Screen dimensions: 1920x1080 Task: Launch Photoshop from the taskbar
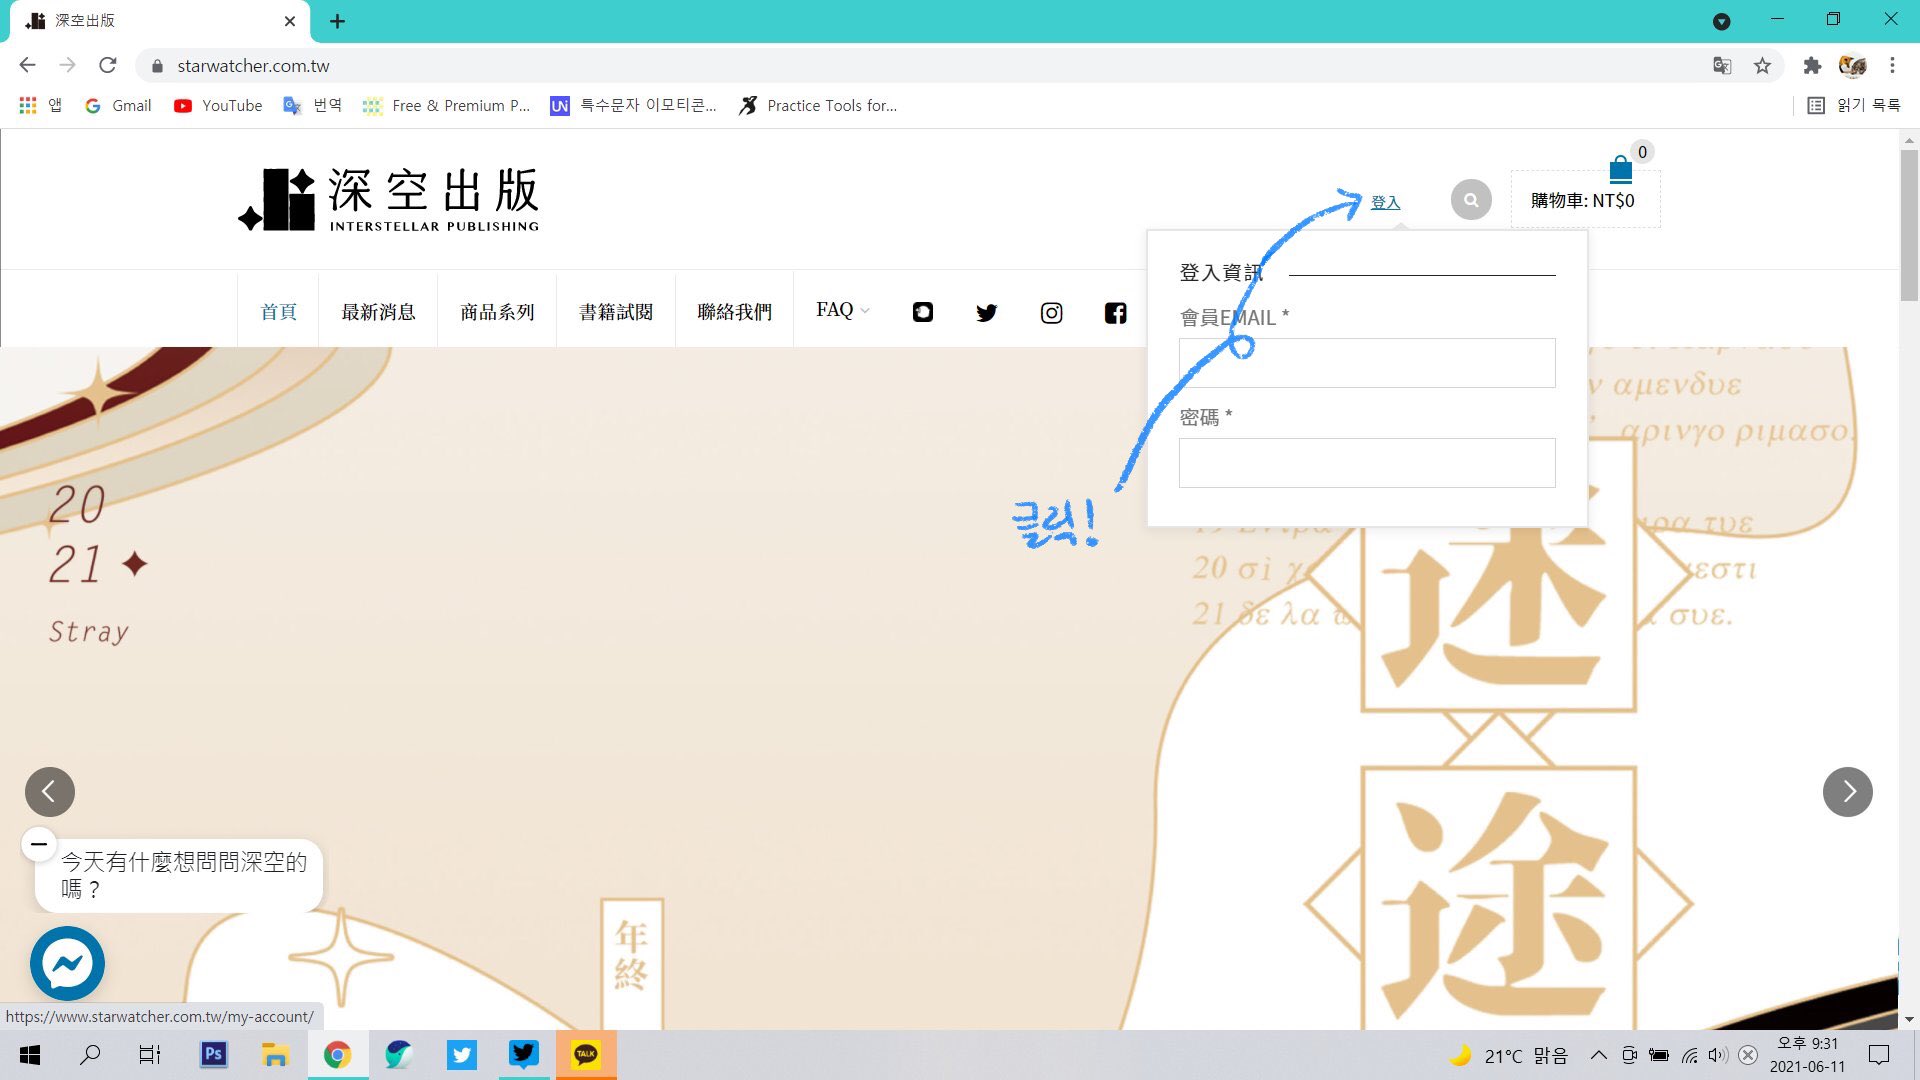point(213,1054)
